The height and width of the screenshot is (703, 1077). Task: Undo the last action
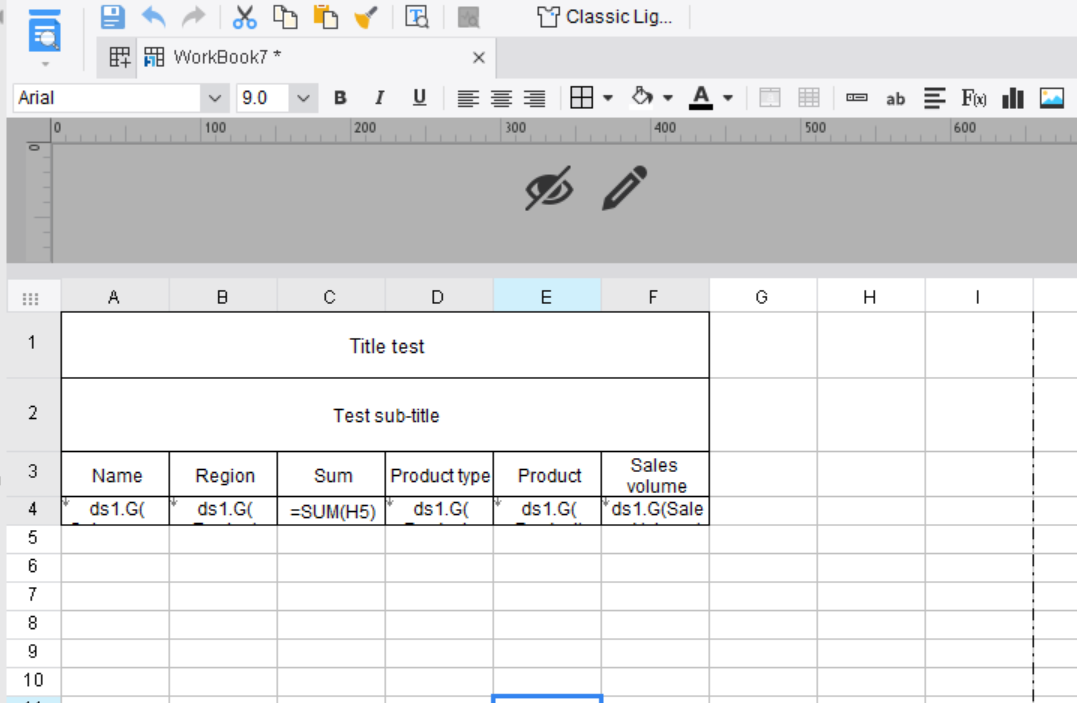(153, 16)
